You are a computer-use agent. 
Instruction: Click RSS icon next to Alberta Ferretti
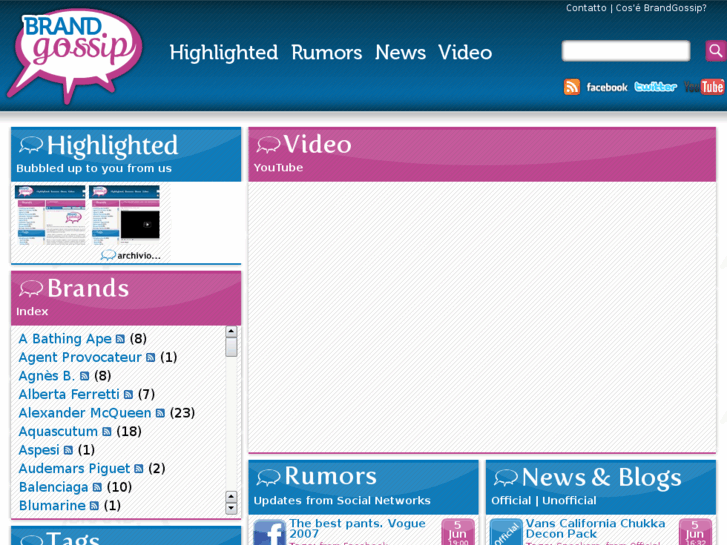click(128, 395)
